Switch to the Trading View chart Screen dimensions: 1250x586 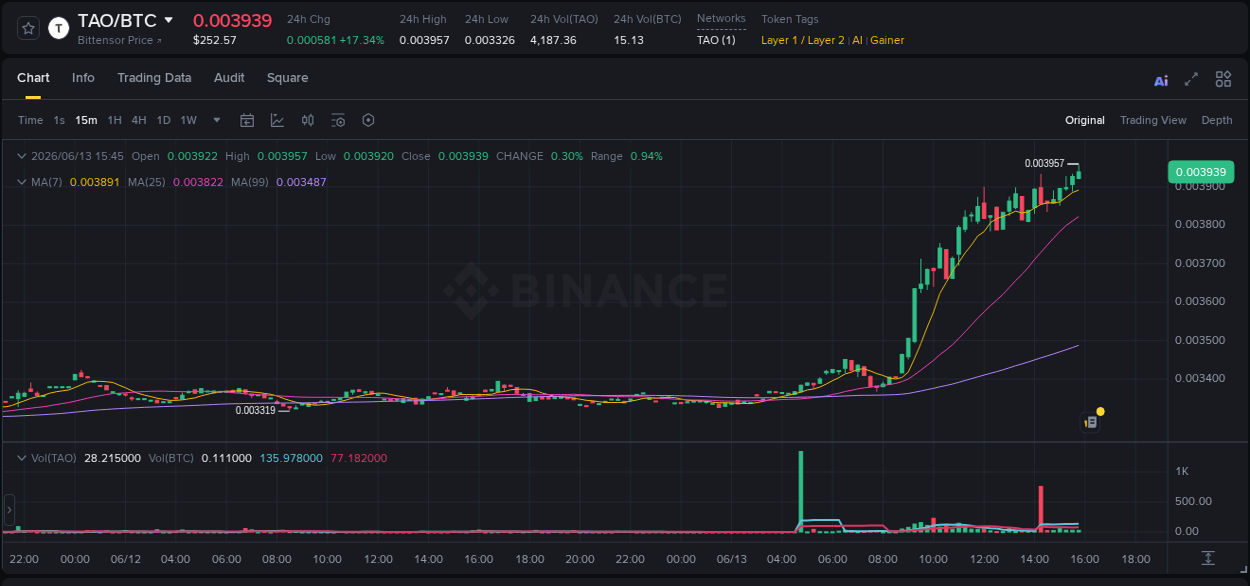tap(1153, 120)
